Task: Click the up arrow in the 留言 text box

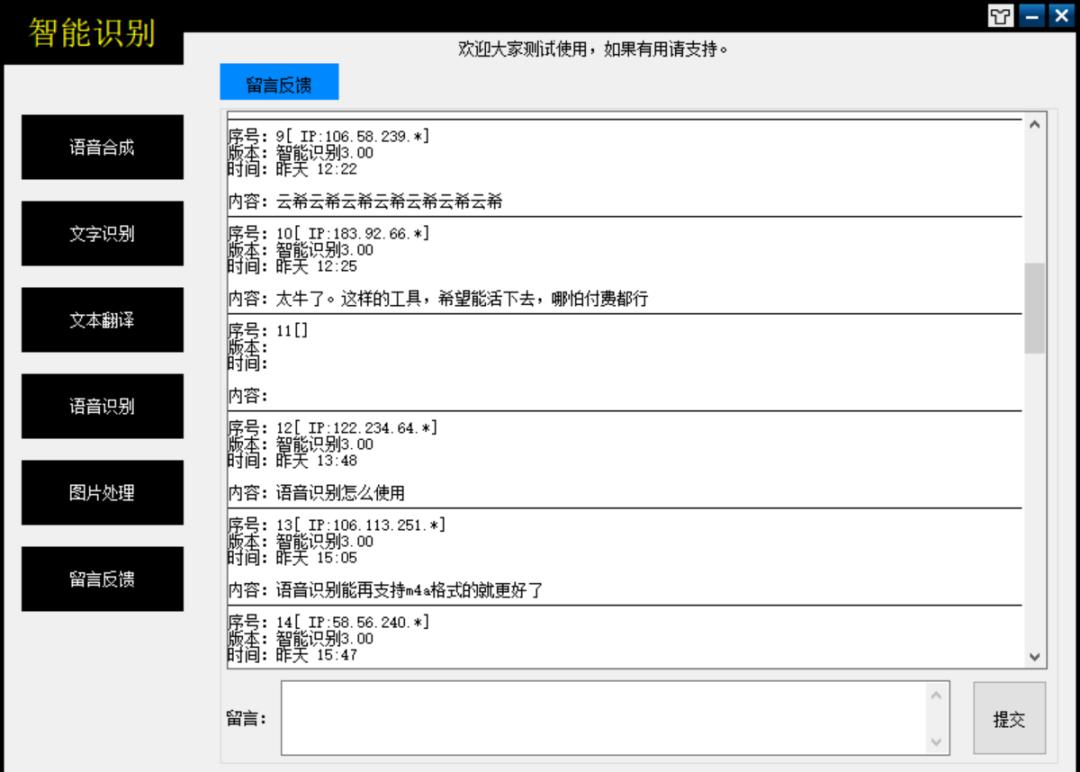Action: pos(934,695)
